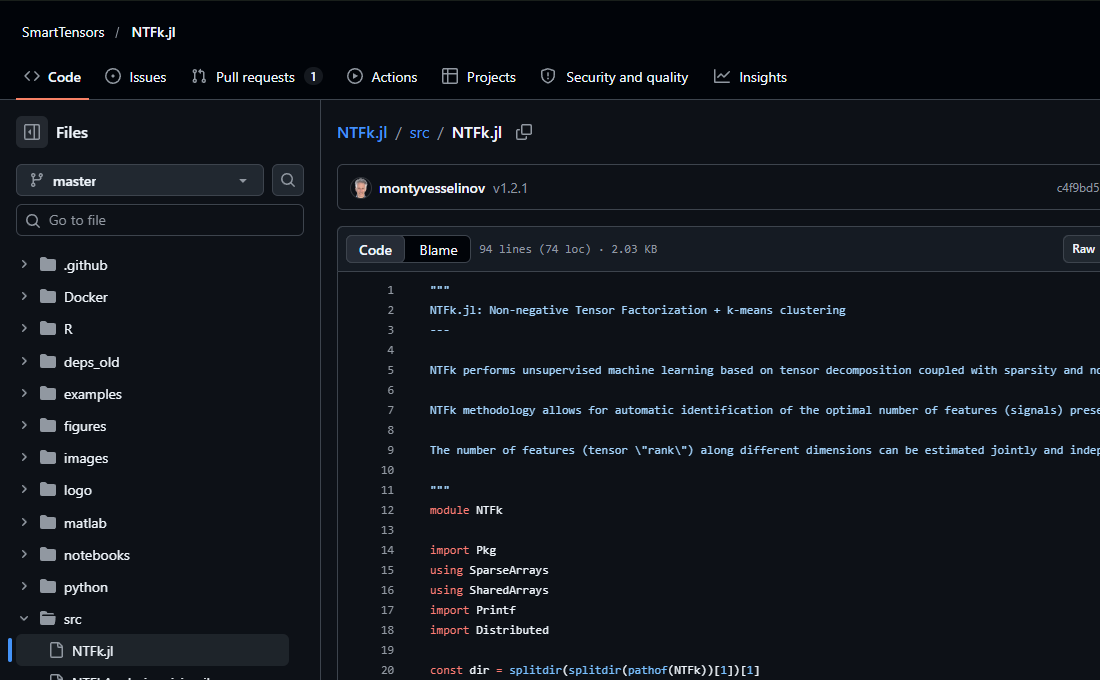This screenshot has height=680, width=1100.
Task: Open the notebooks folder icon
Action: (x=48, y=554)
